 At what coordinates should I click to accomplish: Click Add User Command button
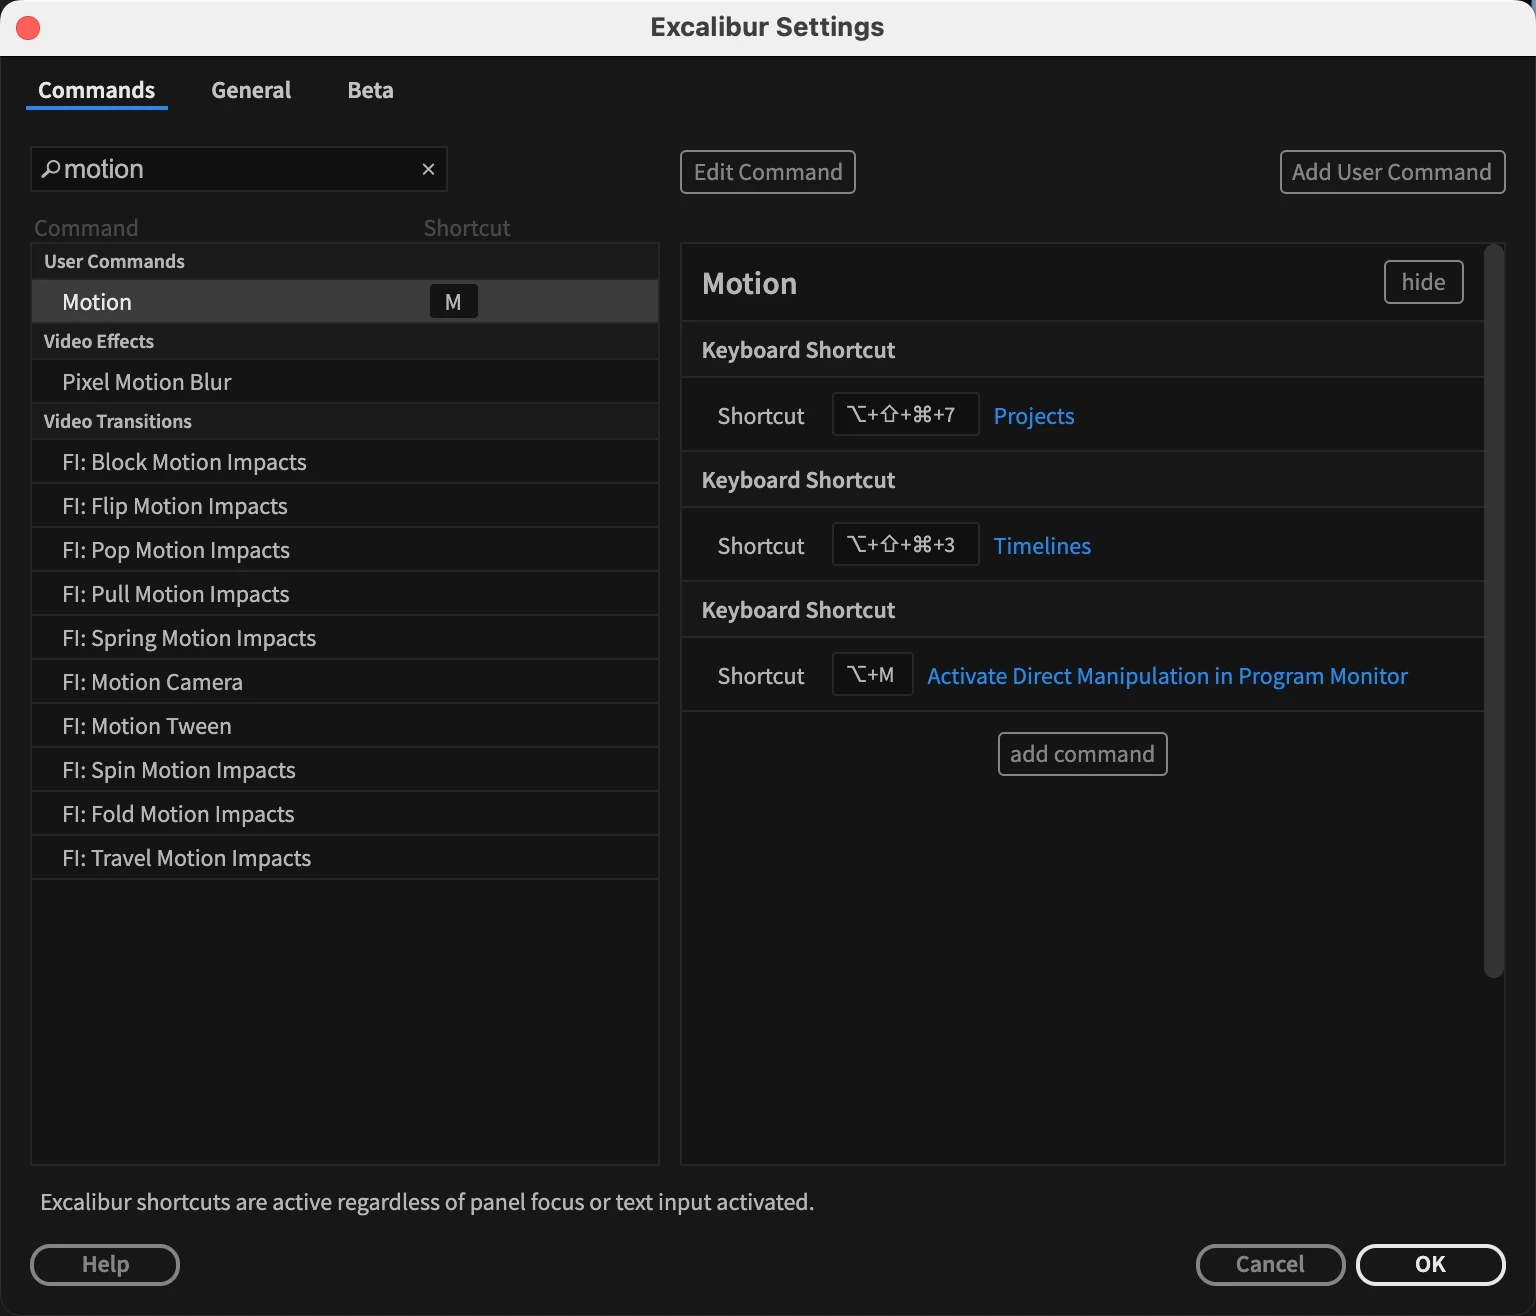(1392, 172)
